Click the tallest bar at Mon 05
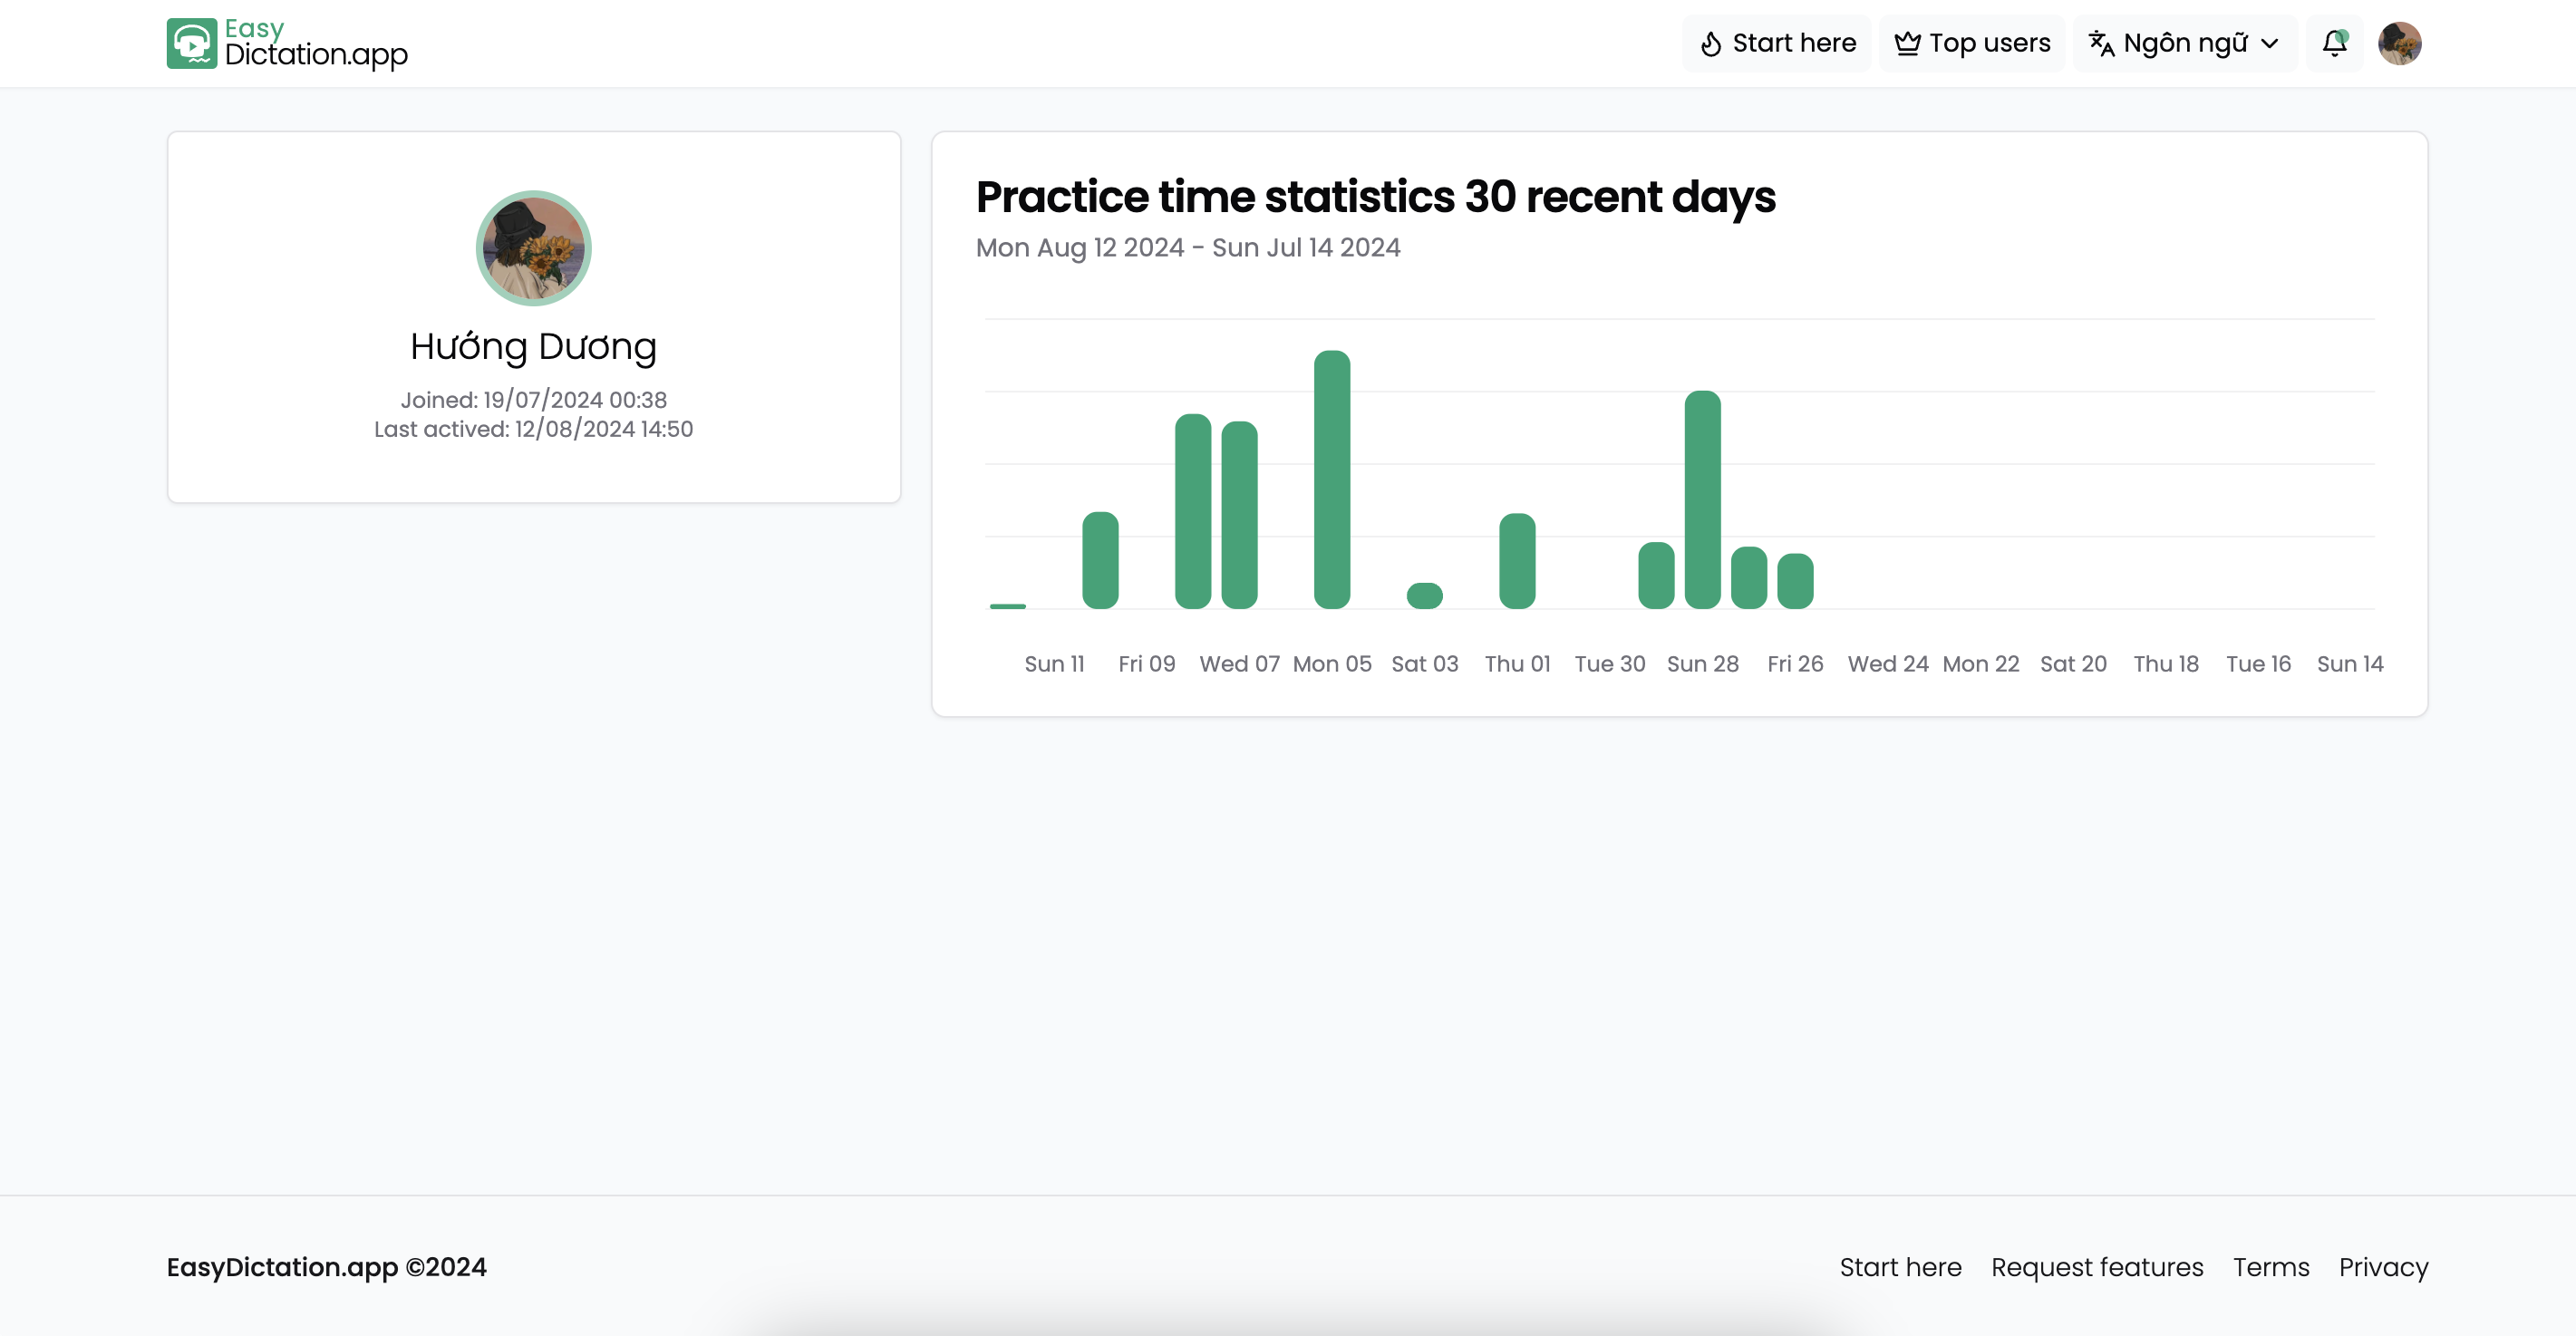The image size is (2576, 1336). [1331, 480]
